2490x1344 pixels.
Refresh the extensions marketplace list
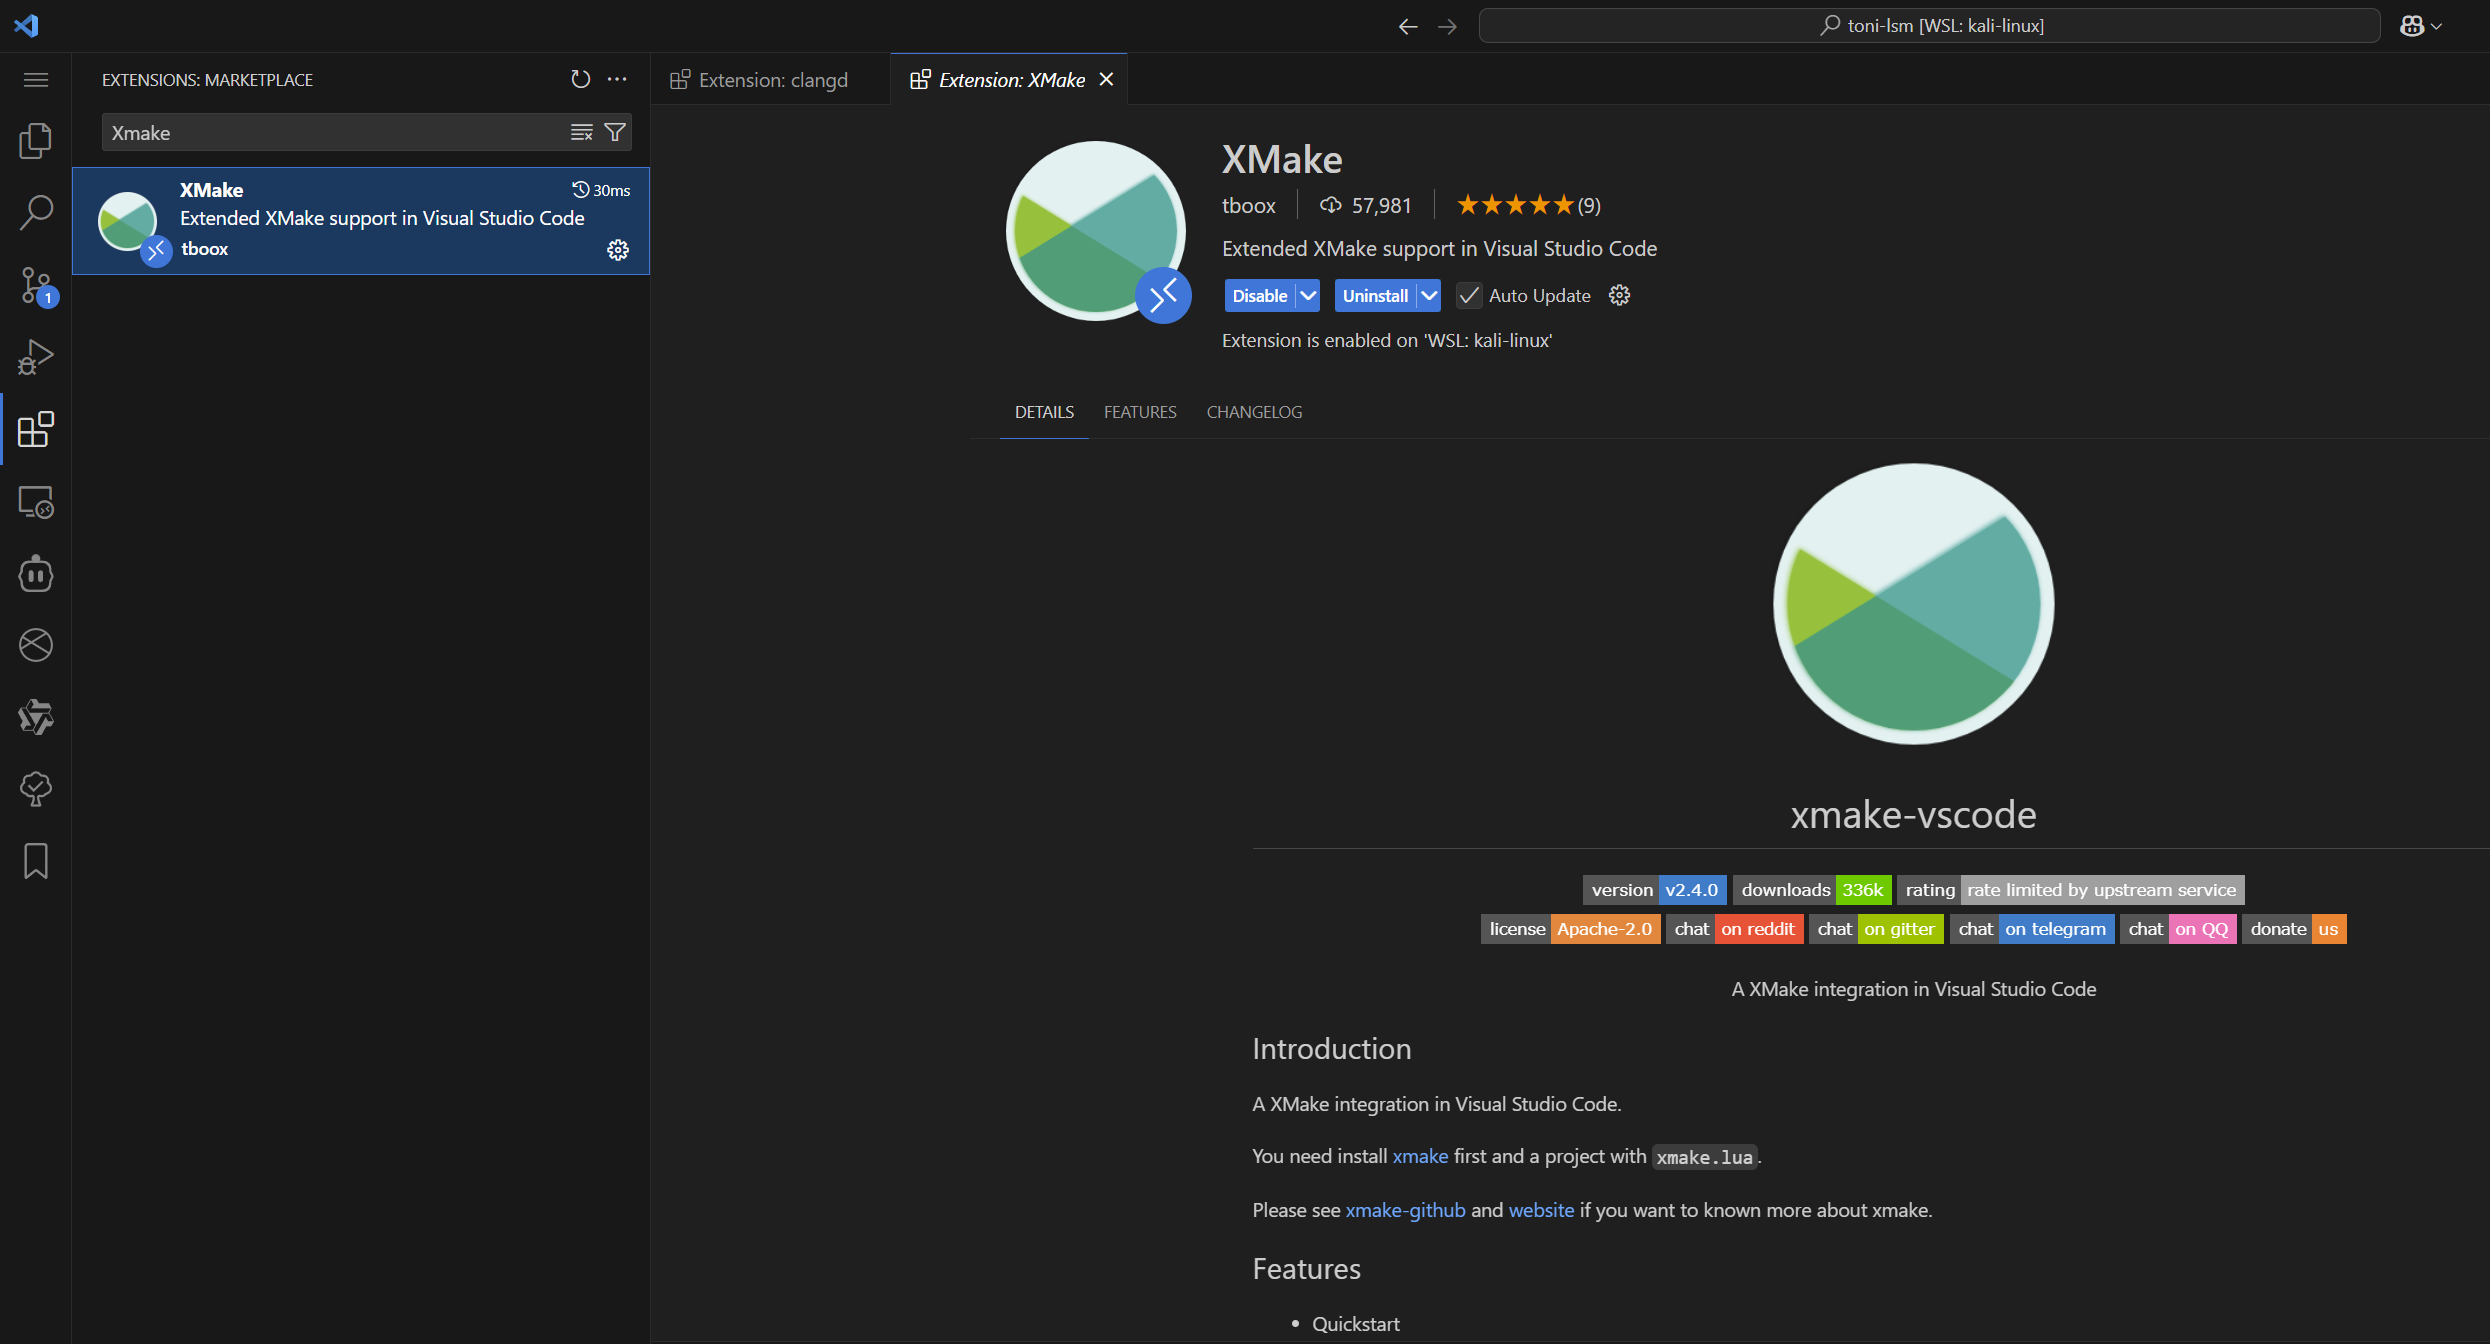tap(580, 79)
